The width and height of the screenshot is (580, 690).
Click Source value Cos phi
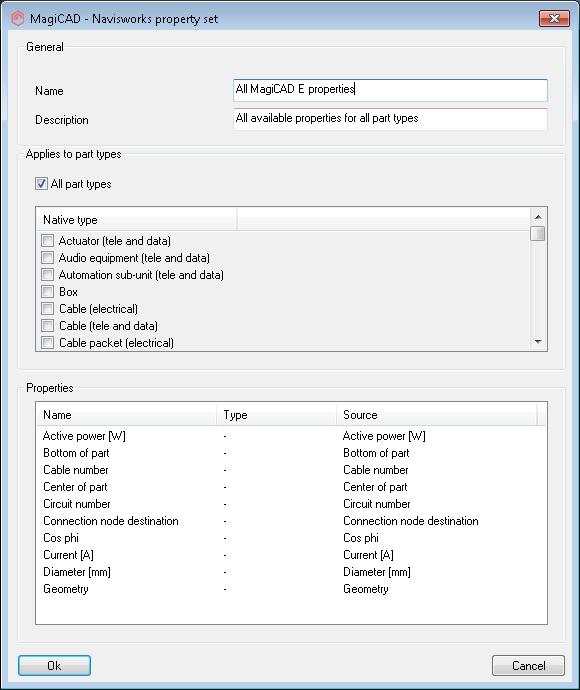[361, 538]
